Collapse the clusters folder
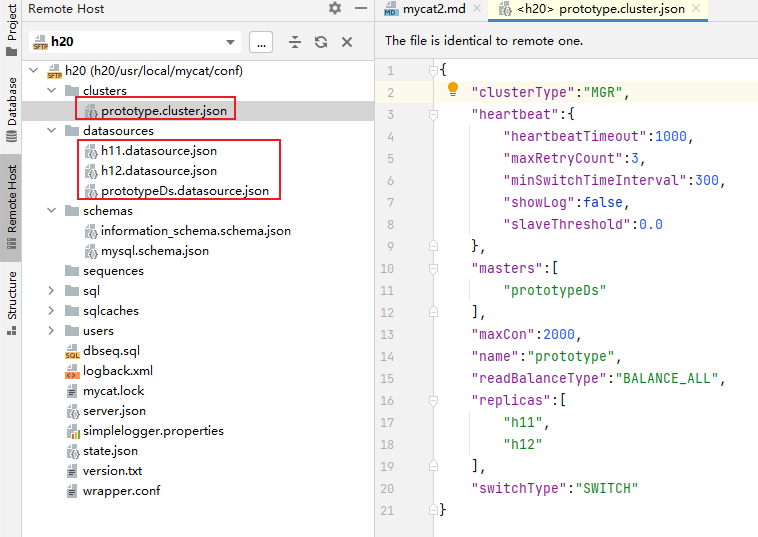 tap(51, 90)
